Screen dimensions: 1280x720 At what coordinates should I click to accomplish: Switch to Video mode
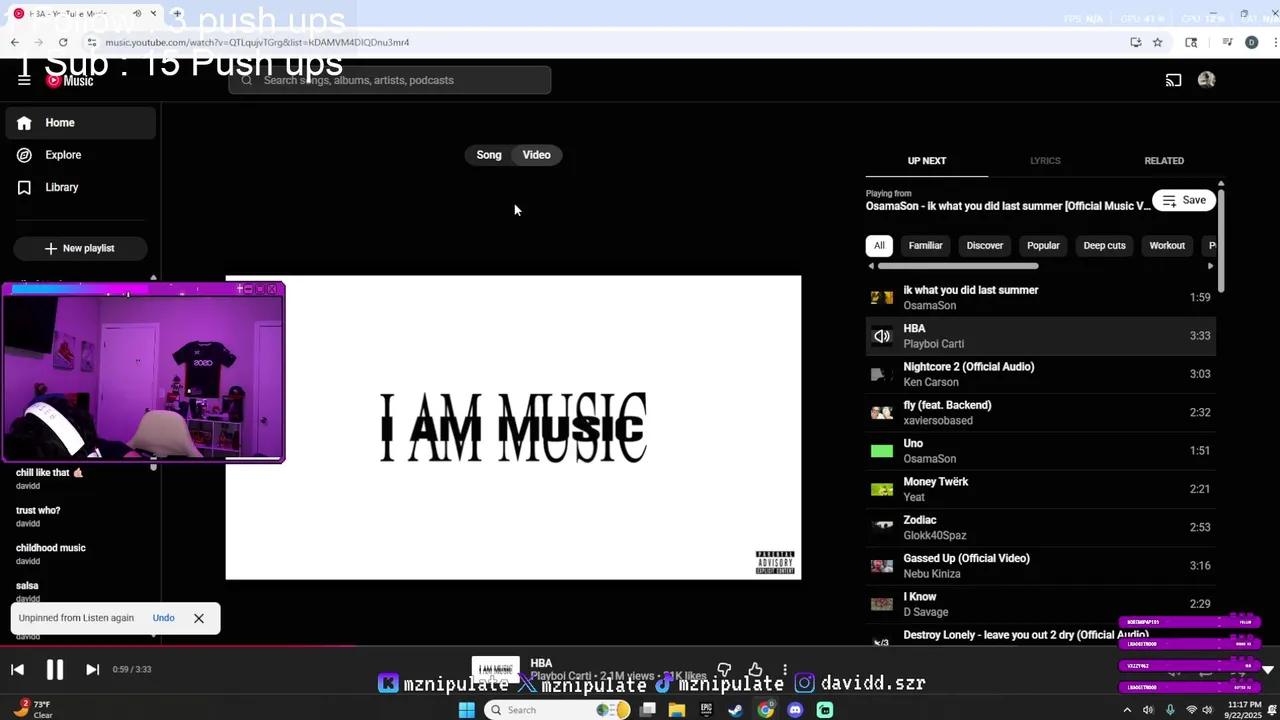(x=537, y=155)
